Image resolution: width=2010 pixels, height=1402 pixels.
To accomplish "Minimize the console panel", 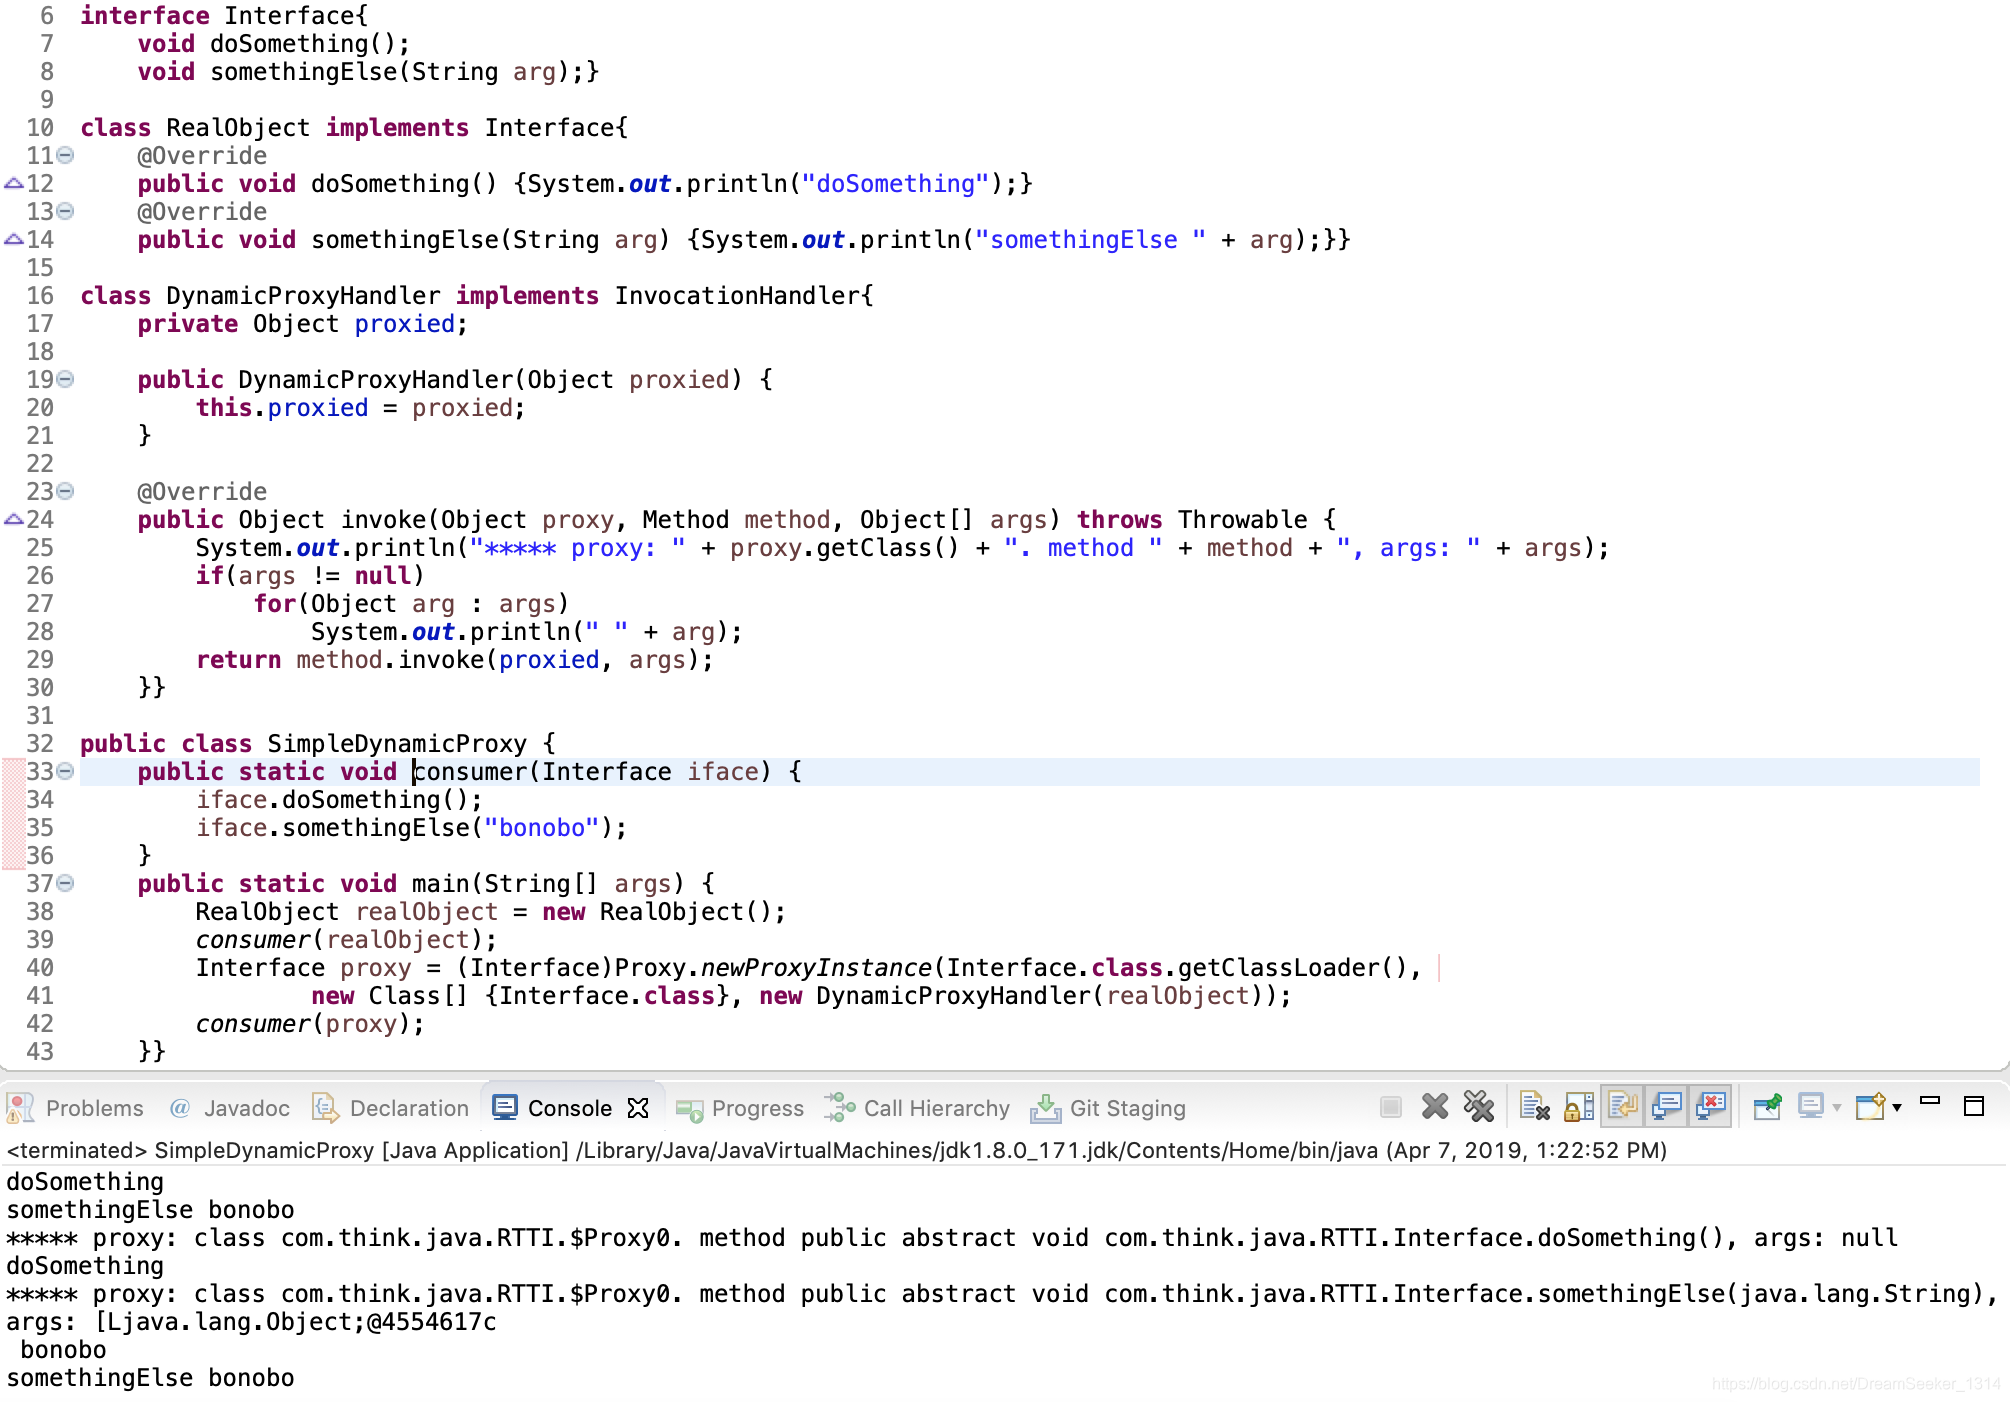I will (1931, 1102).
